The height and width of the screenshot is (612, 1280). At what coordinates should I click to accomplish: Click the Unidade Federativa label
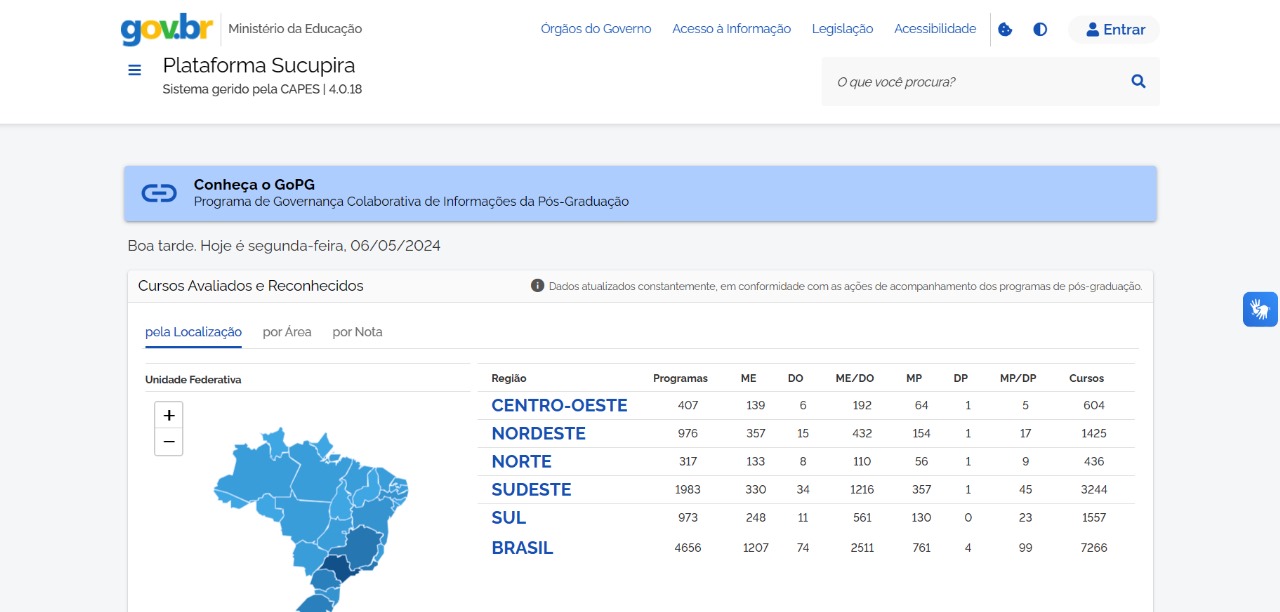point(193,379)
